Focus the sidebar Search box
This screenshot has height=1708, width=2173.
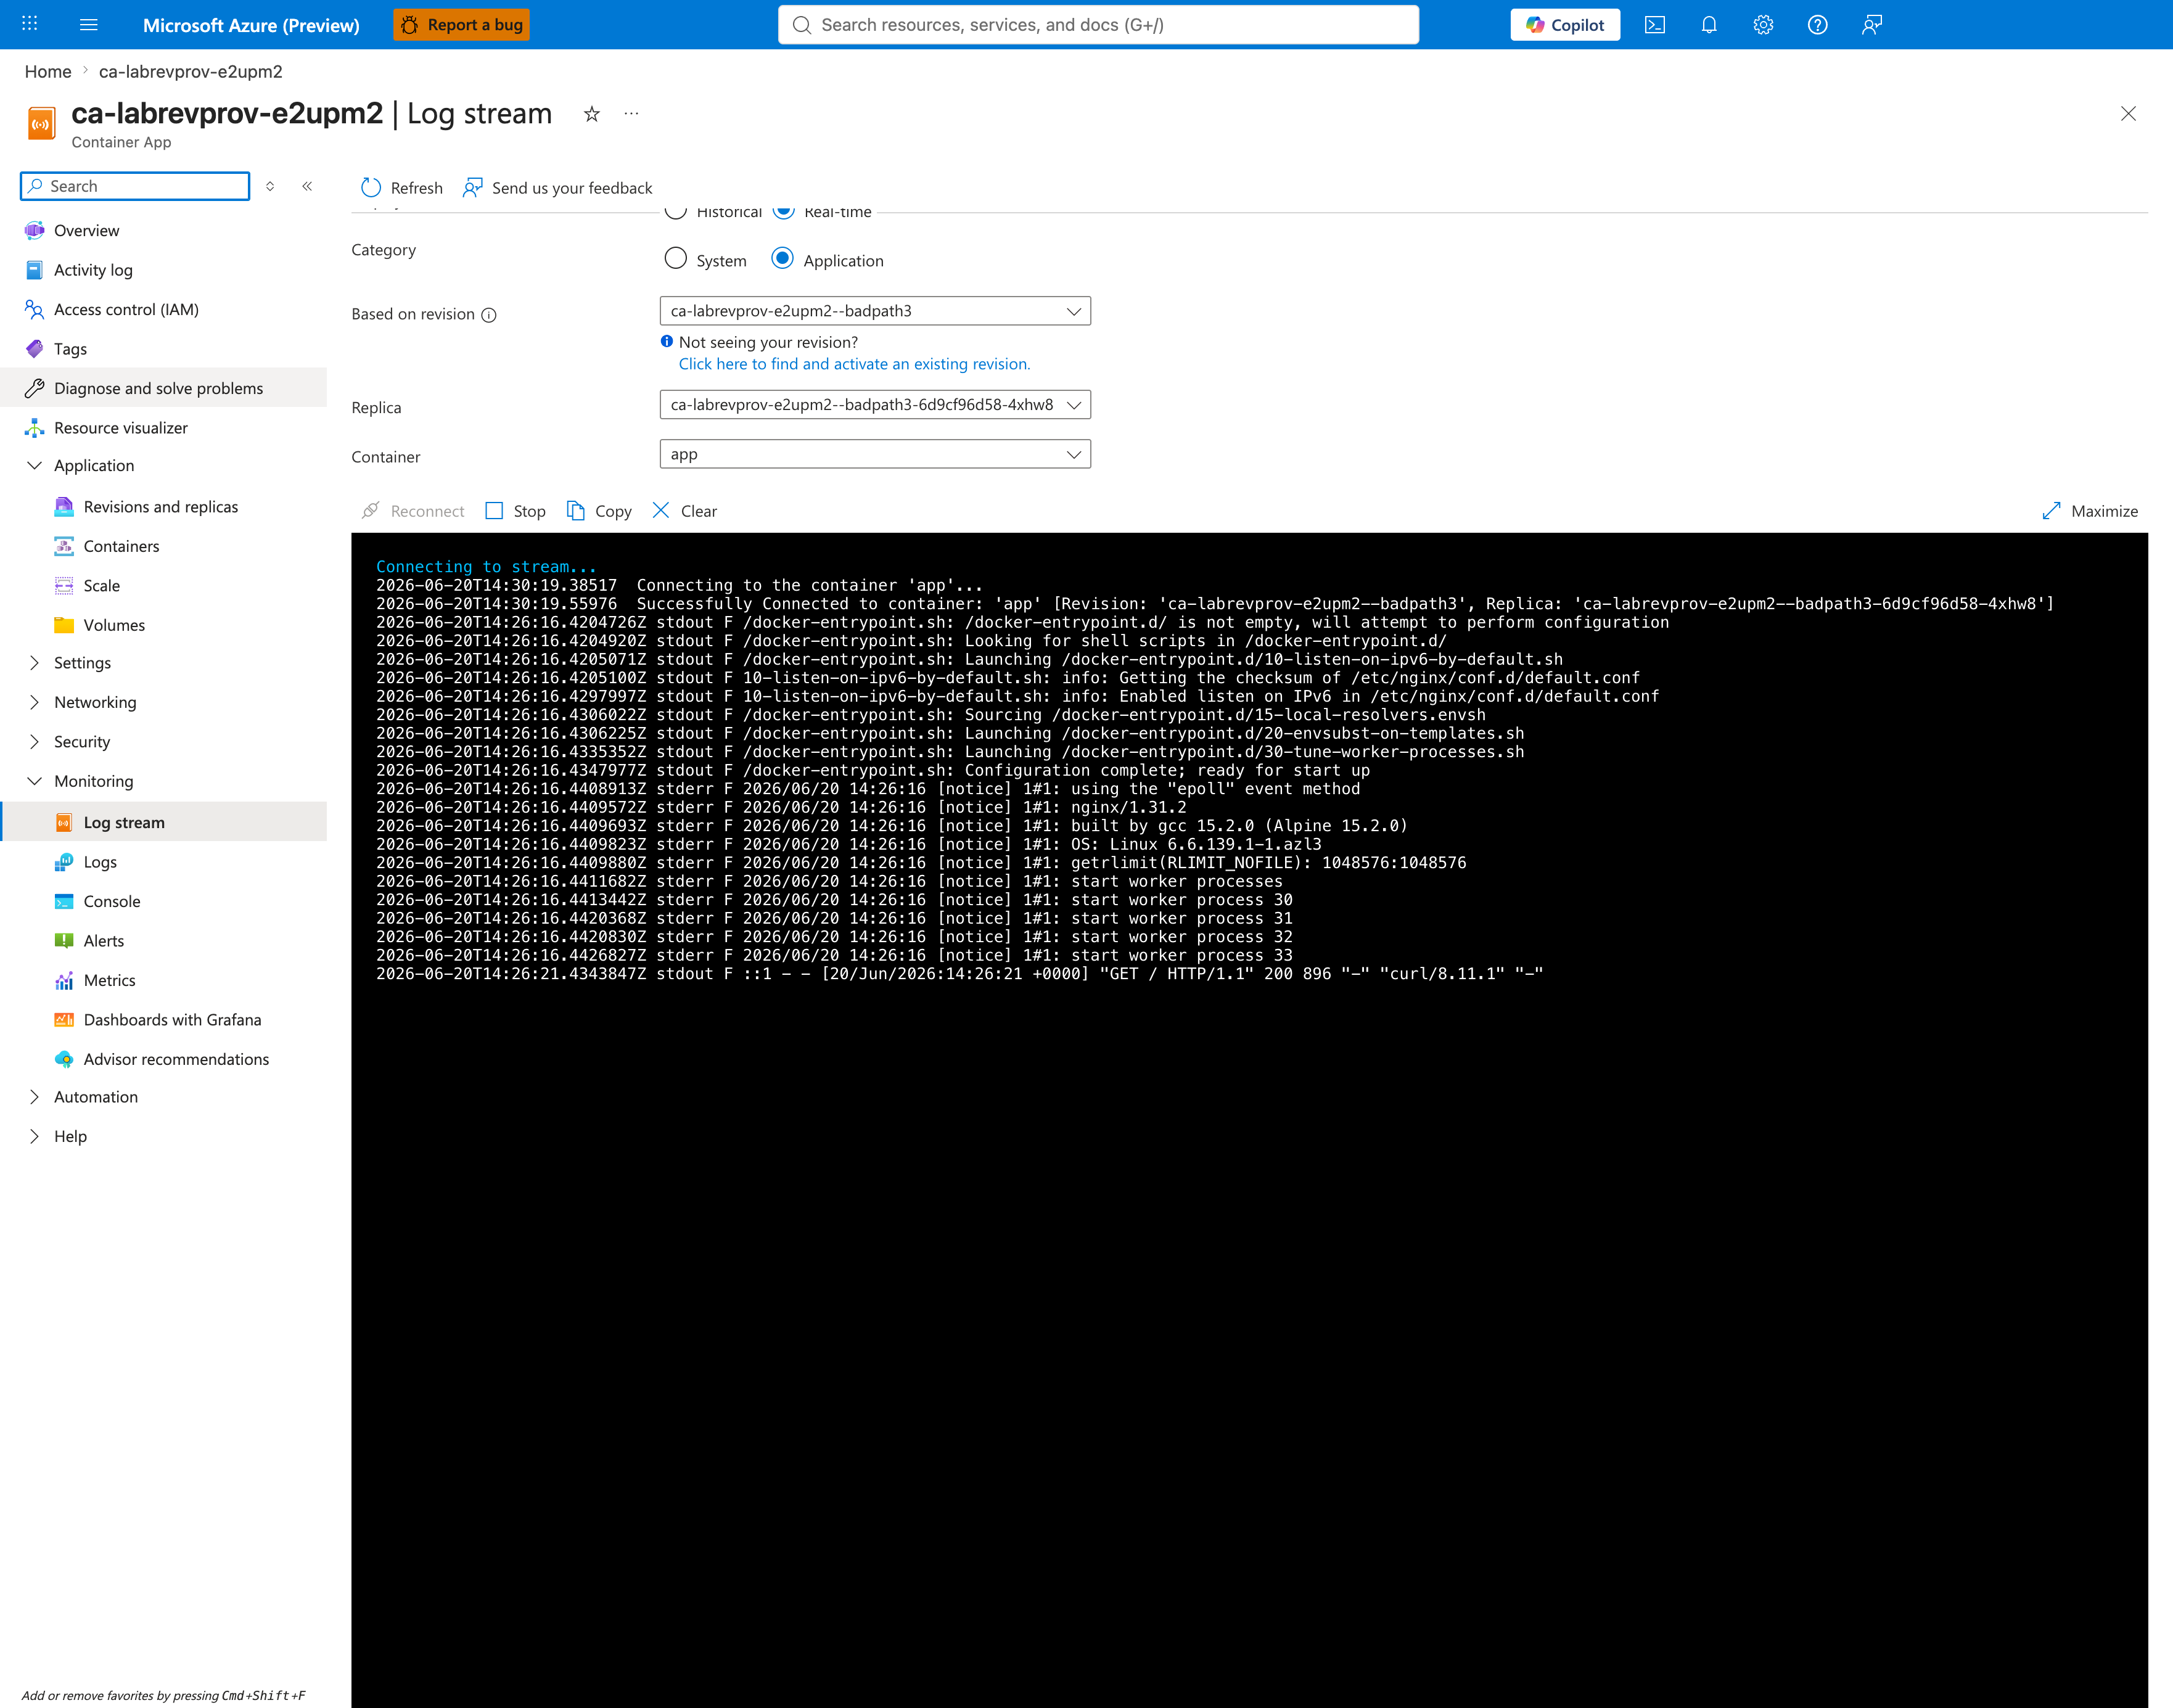coord(135,186)
